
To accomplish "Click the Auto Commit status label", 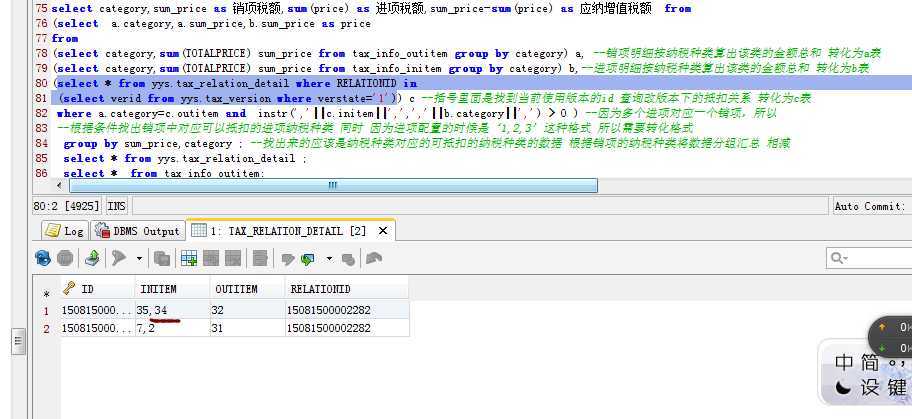I will coord(870,206).
